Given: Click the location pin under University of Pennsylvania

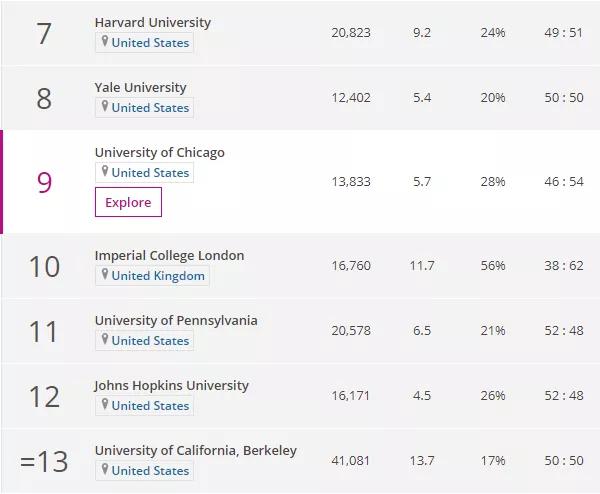Looking at the screenshot, I should (104, 339).
